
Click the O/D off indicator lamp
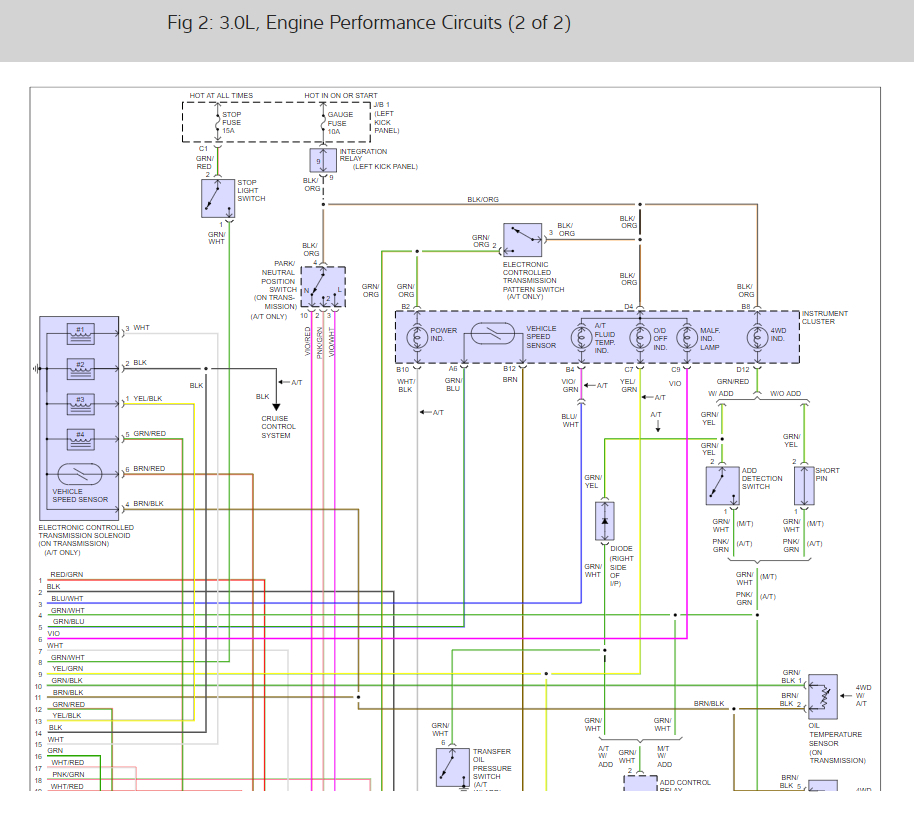pos(640,336)
